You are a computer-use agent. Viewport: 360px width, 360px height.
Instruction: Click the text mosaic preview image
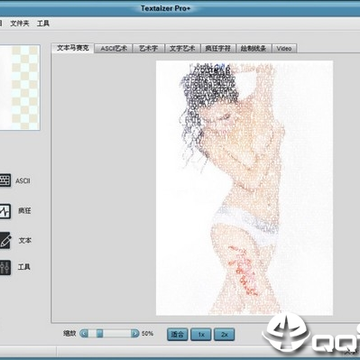pyautogui.click(x=244, y=188)
